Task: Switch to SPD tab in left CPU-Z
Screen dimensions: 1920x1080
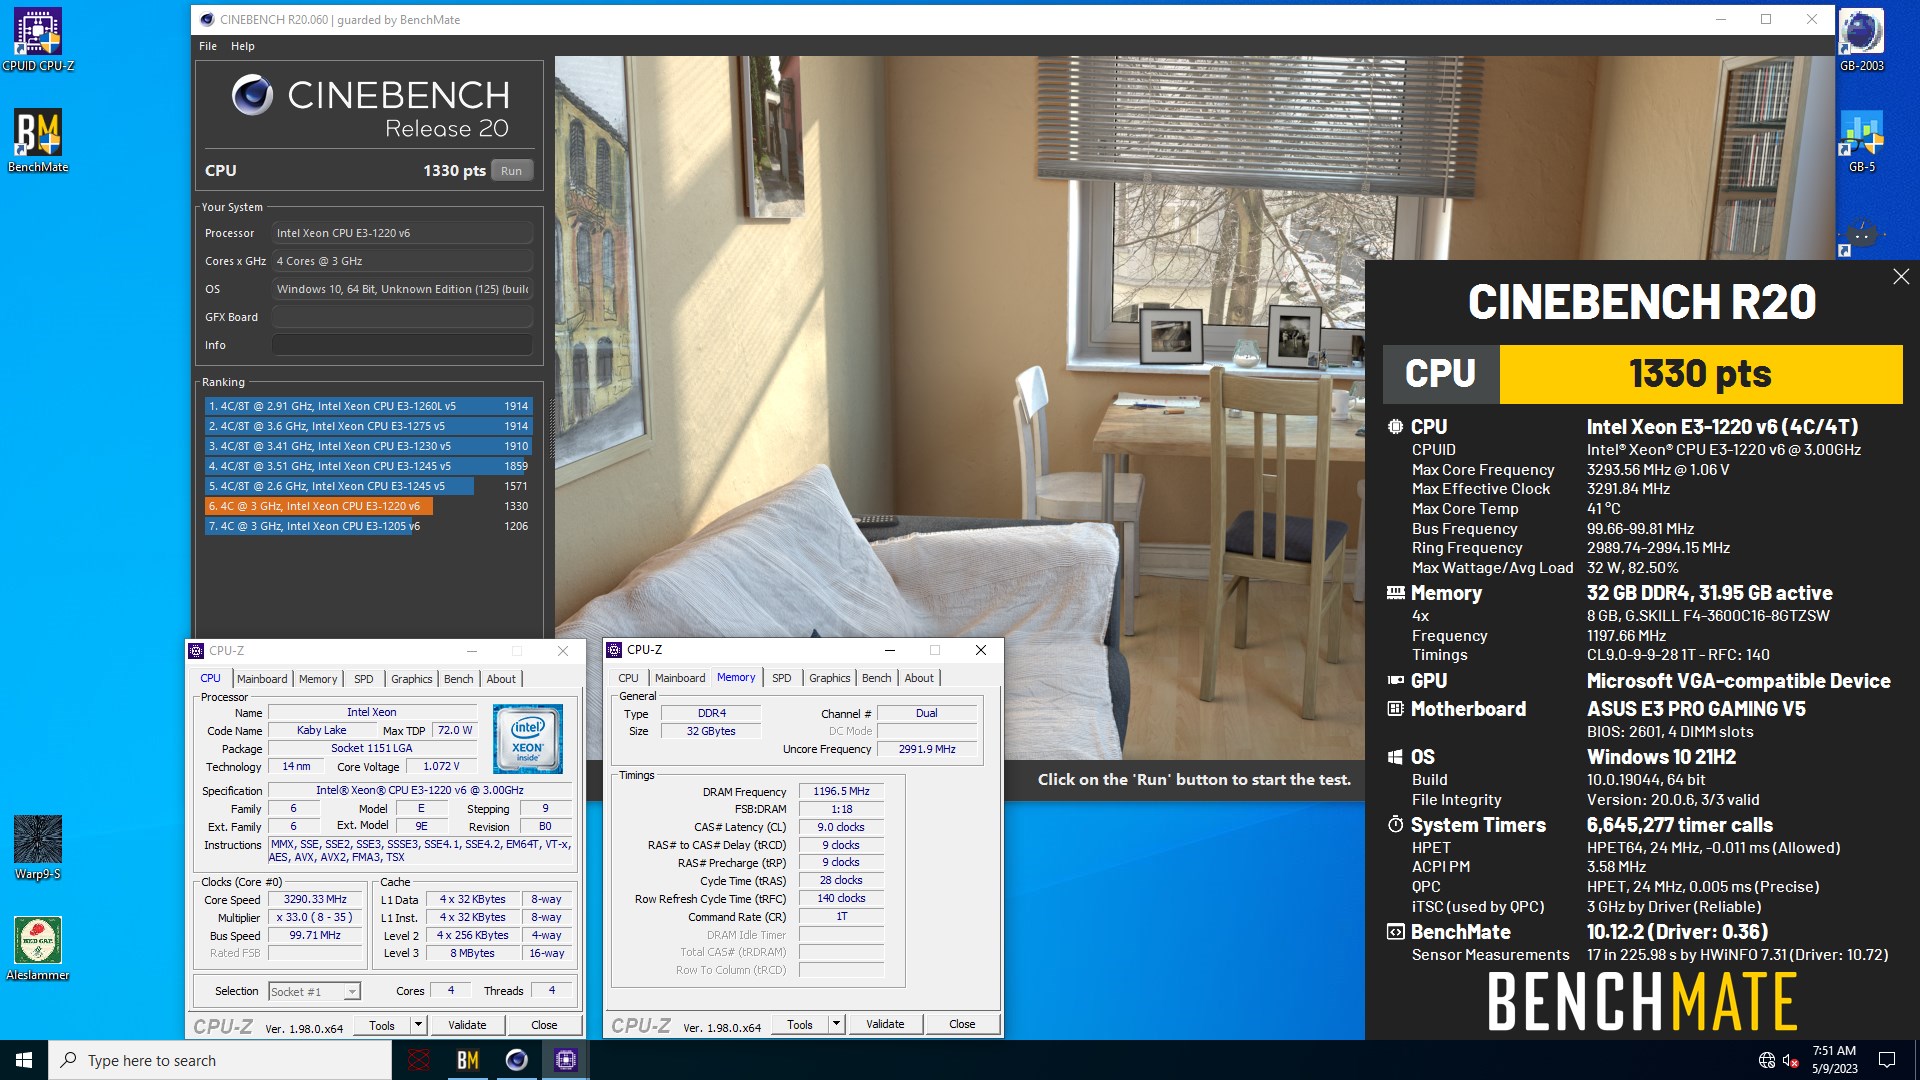Action: (x=364, y=679)
